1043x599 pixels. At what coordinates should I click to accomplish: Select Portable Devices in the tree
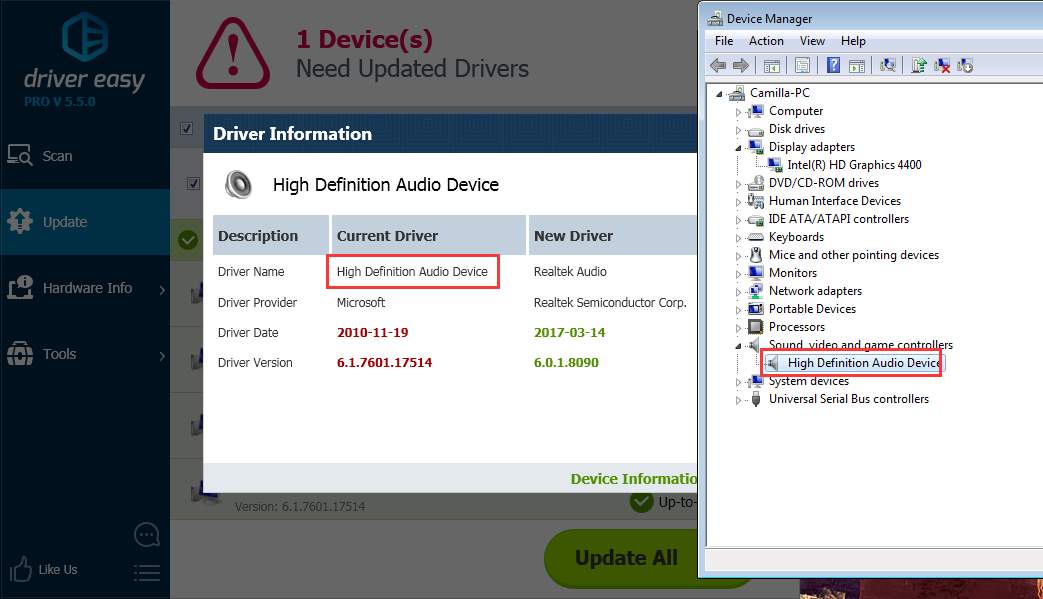click(x=812, y=308)
